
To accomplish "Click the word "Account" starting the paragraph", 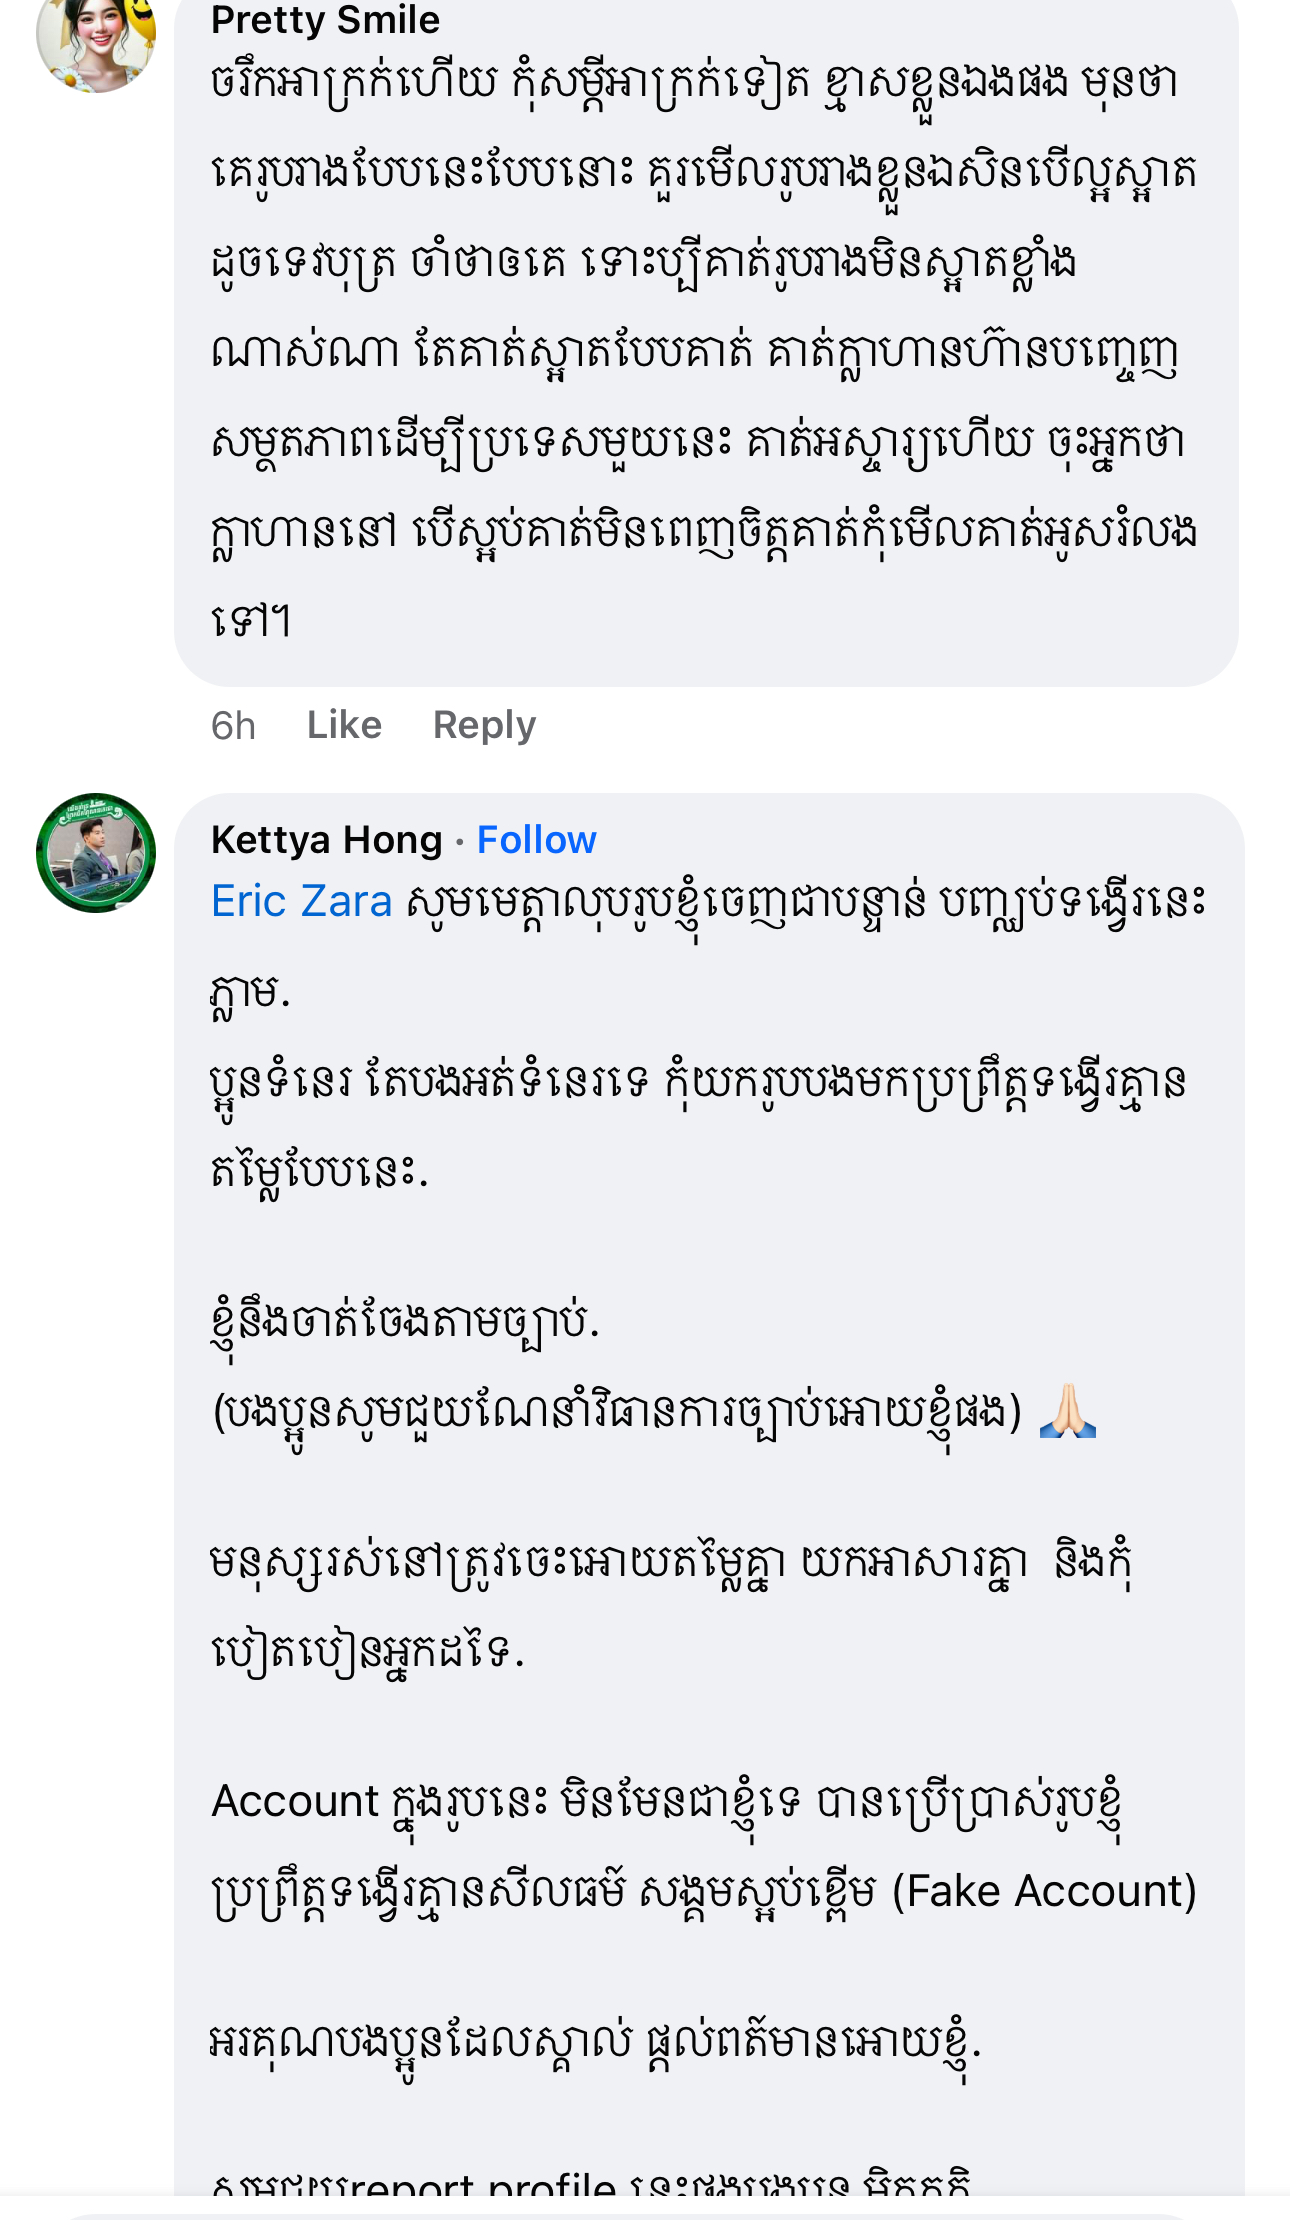I will point(295,1801).
